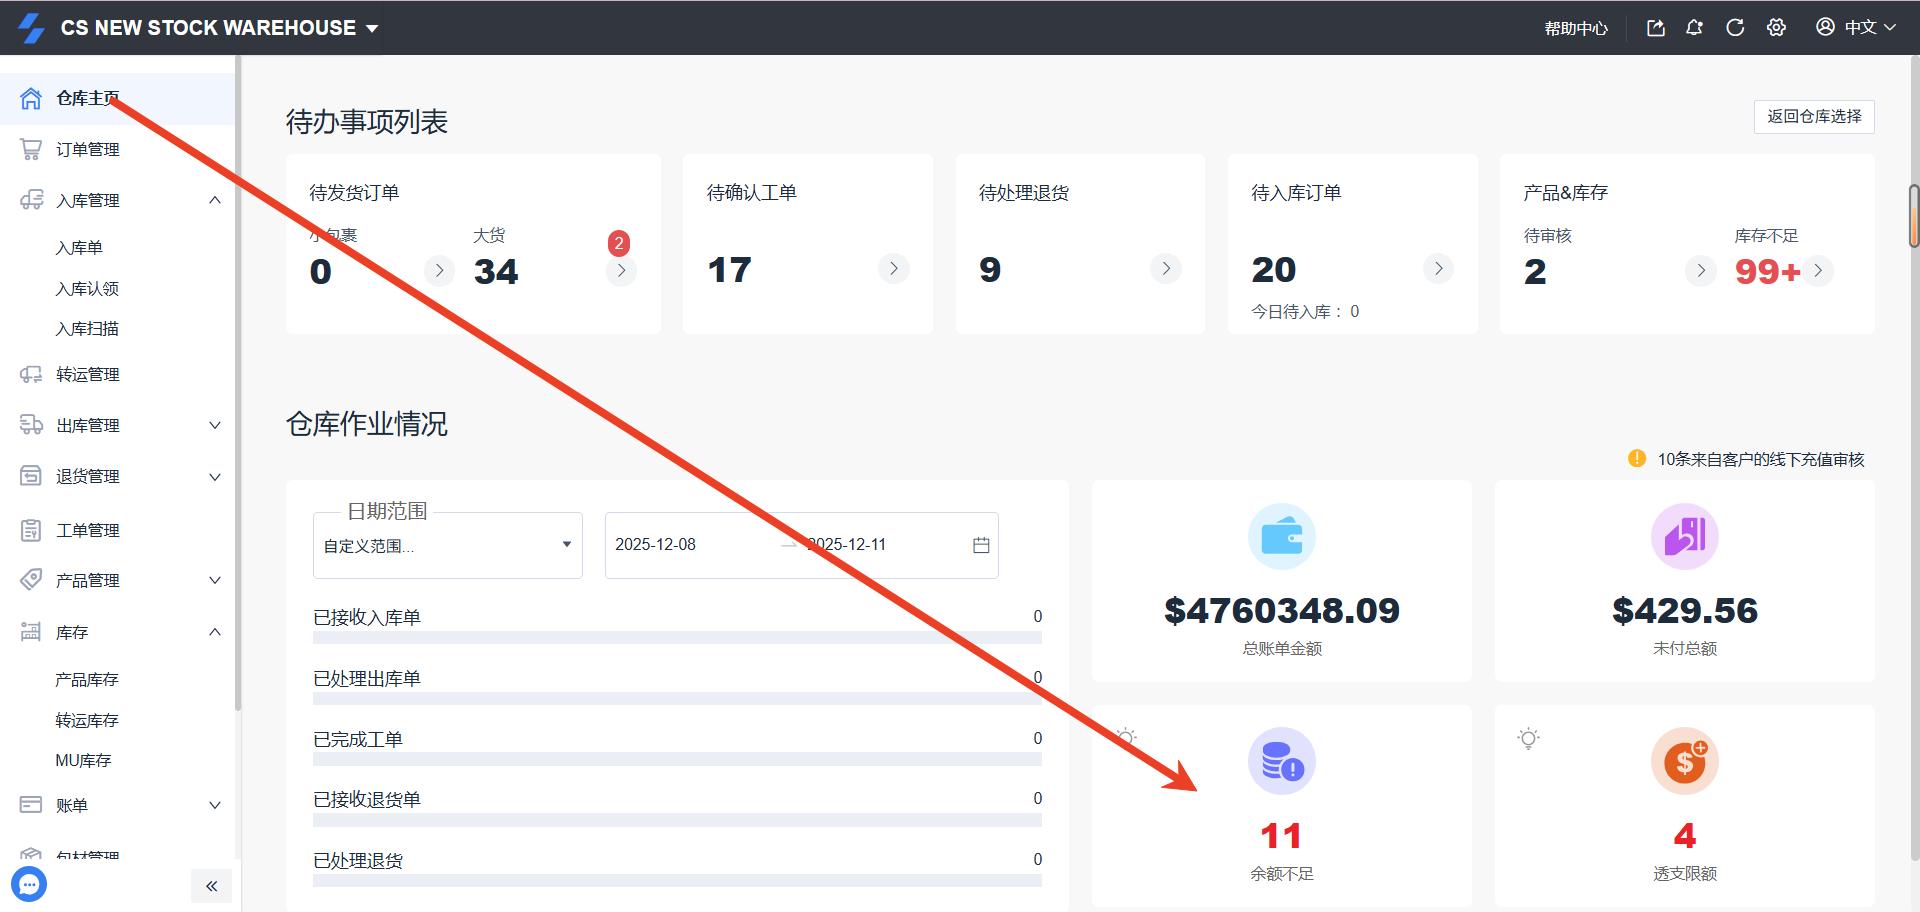Open the chat support bubble icon
This screenshot has width=1920, height=912.
(29, 884)
